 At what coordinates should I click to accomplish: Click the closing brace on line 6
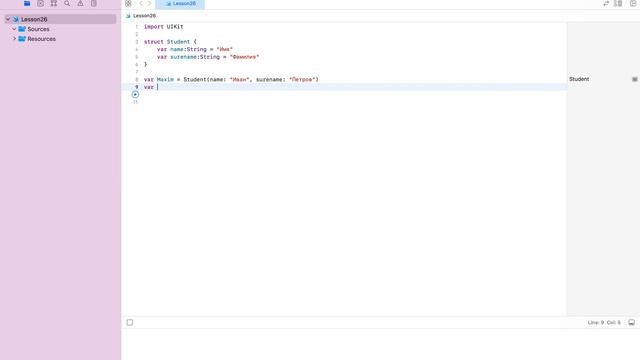pyautogui.click(x=145, y=64)
